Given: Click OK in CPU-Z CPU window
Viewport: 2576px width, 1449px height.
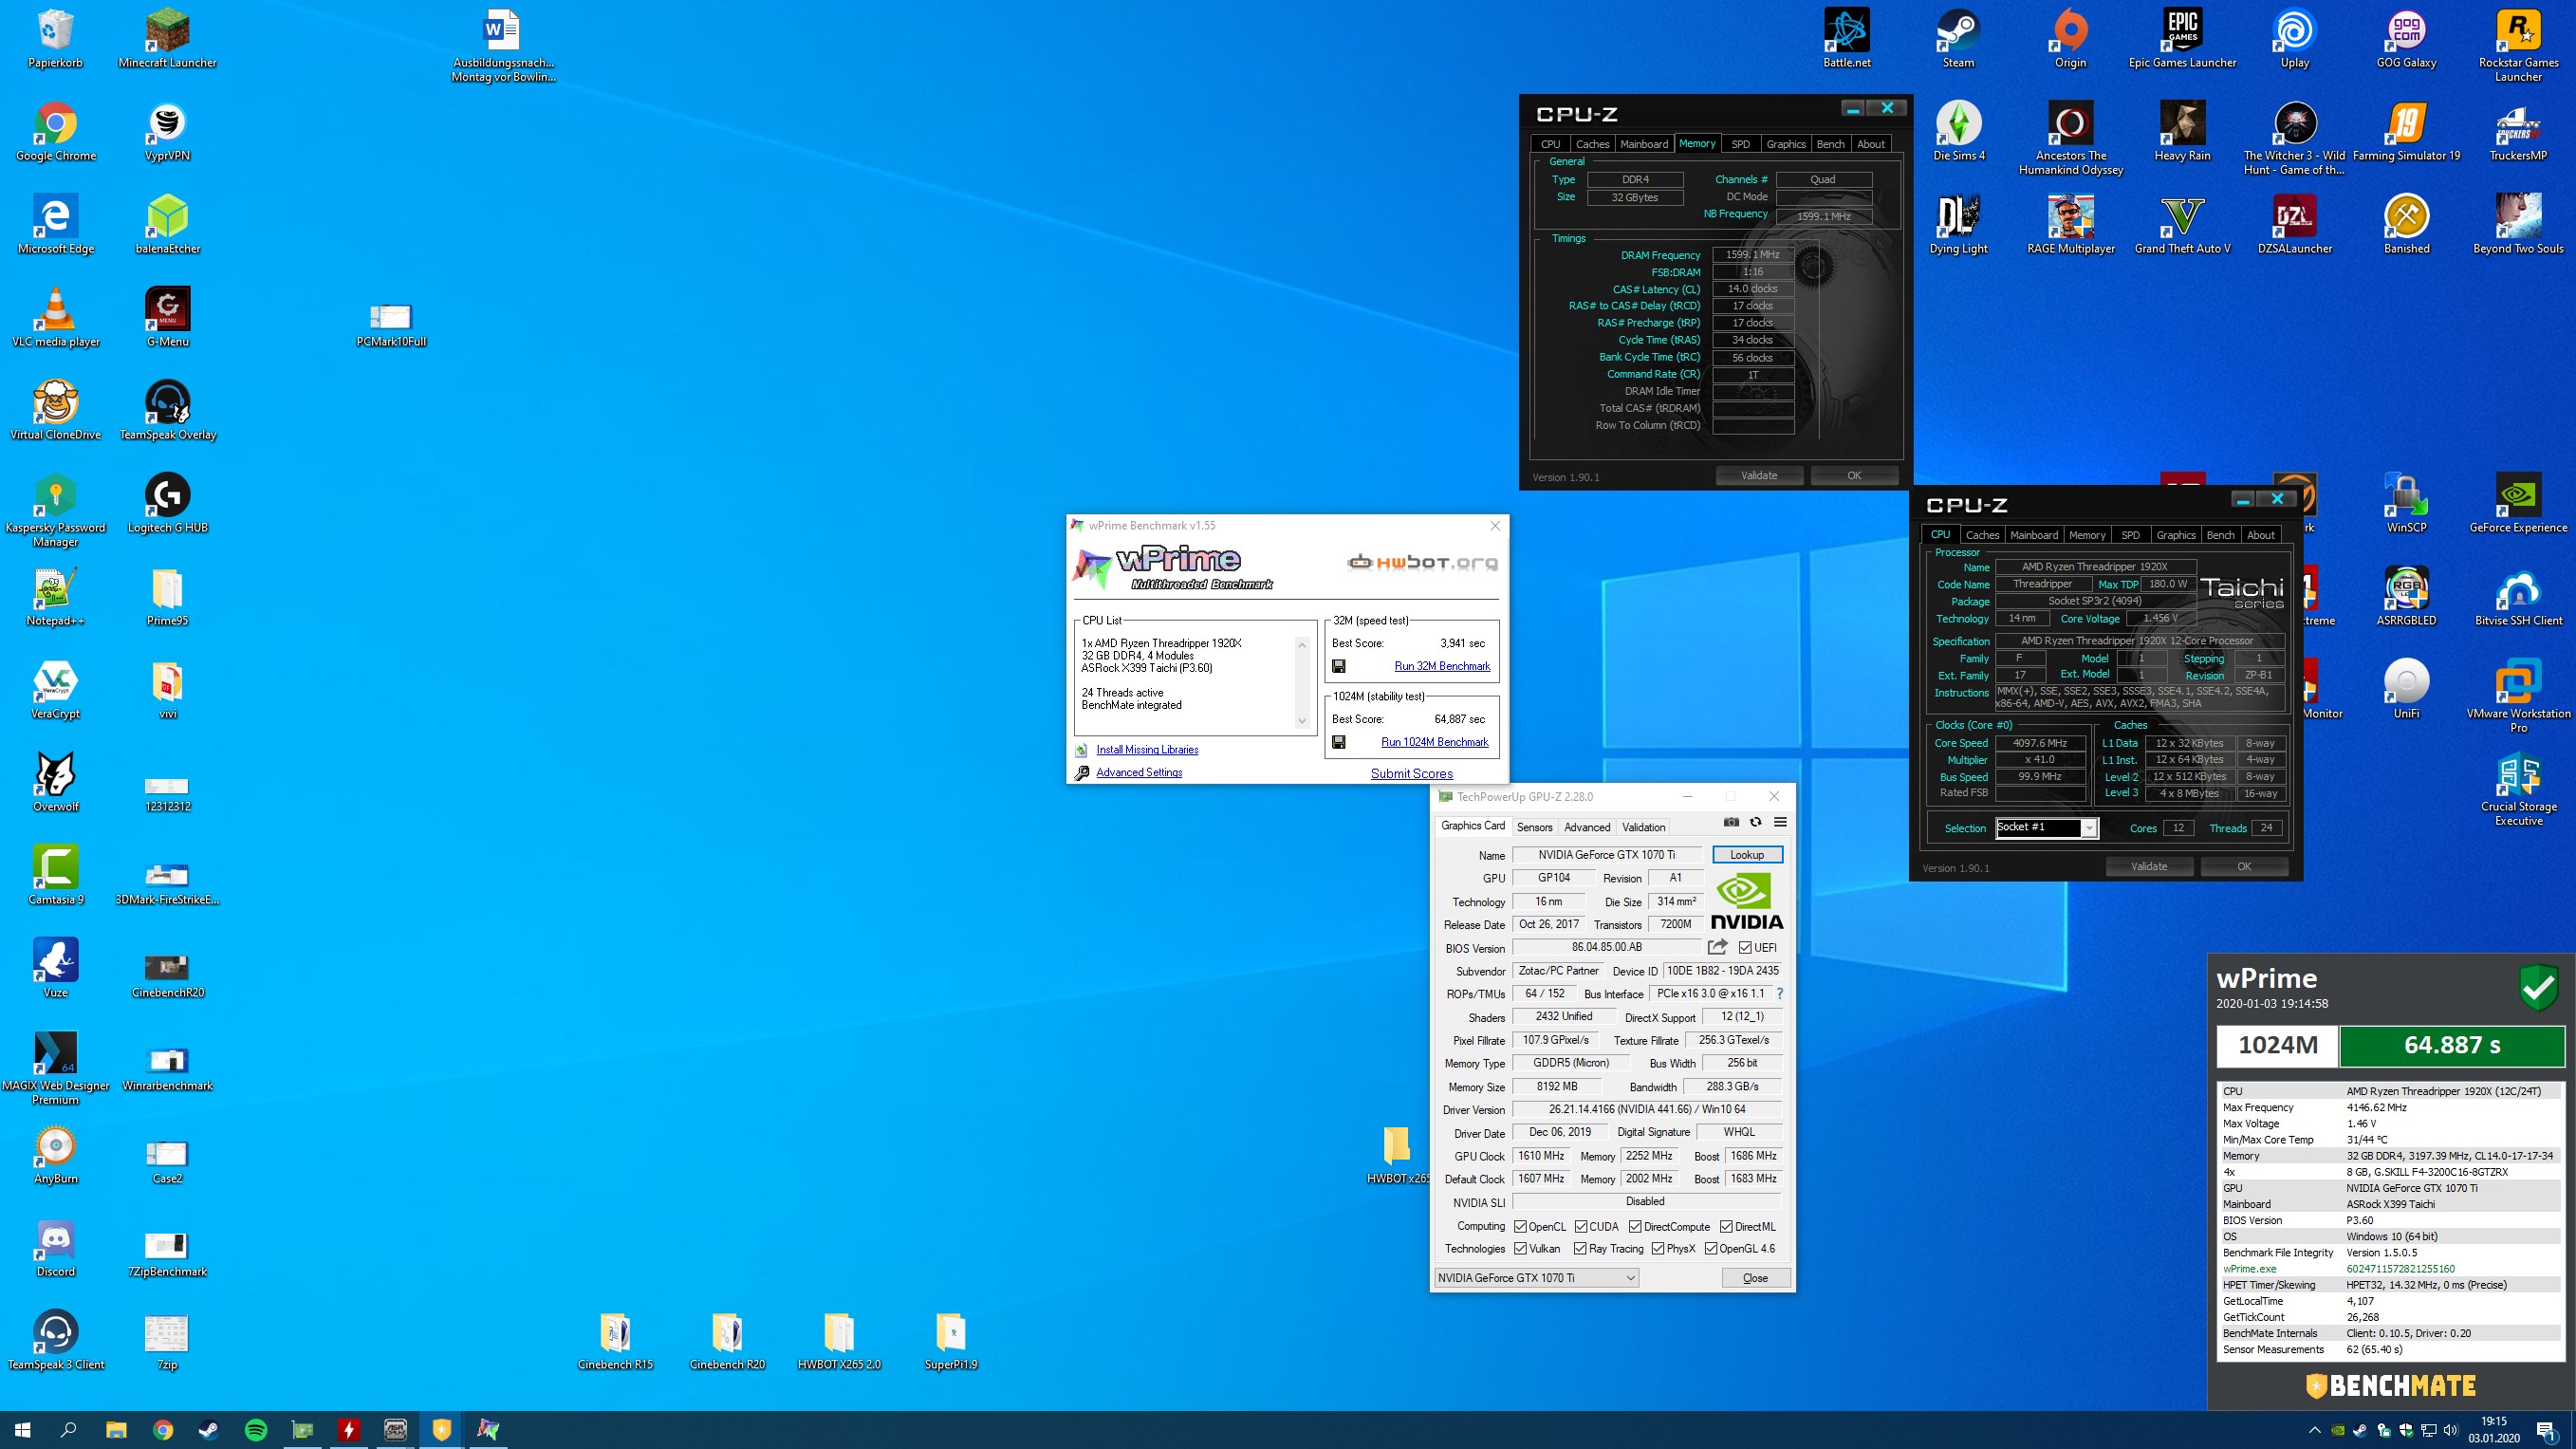Looking at the screenshot, I should click(2244, 867).
